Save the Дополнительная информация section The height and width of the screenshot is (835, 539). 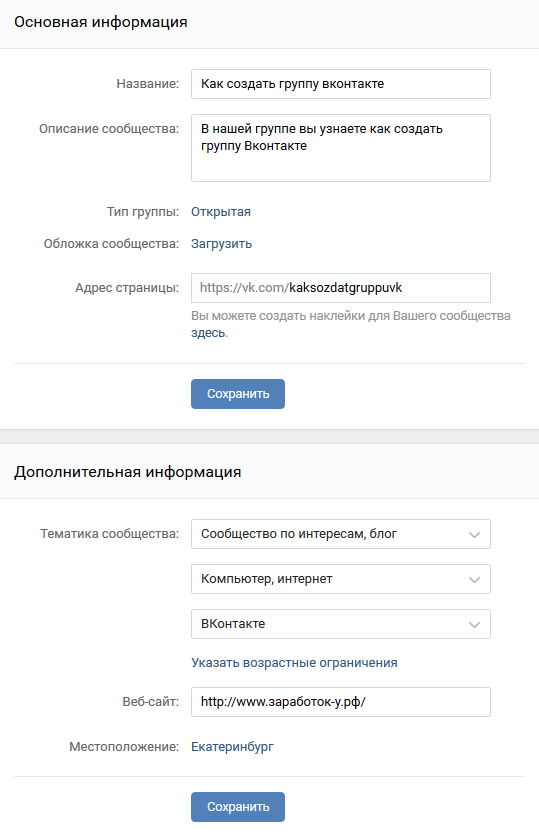(x=238, y=807)
